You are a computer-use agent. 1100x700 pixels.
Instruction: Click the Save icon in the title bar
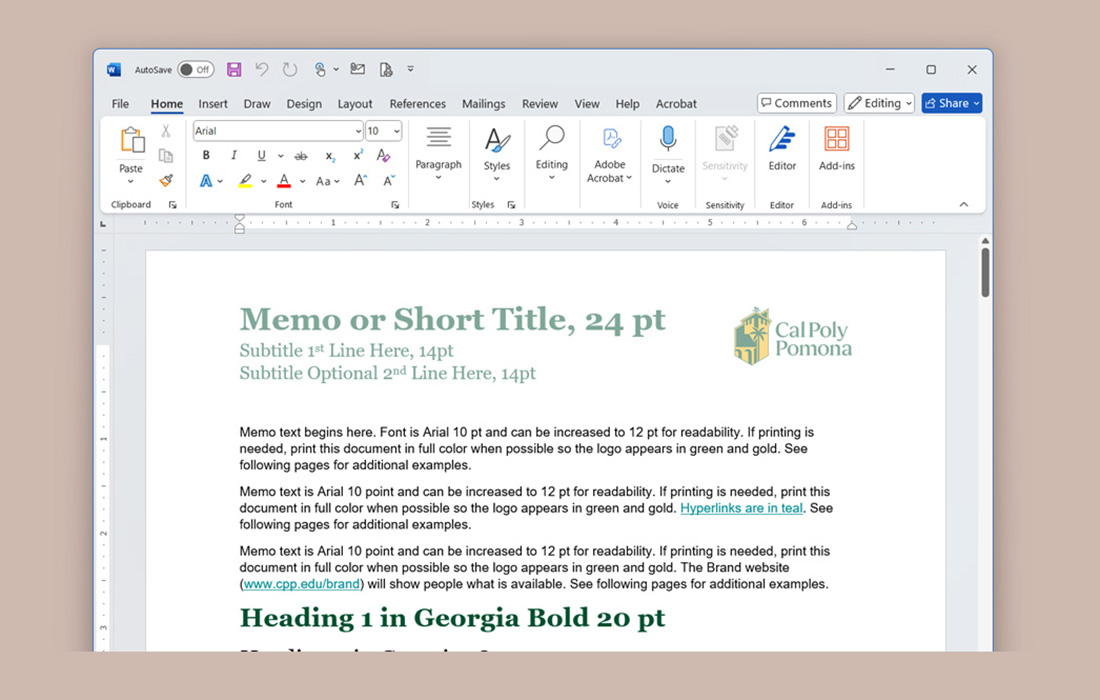(234, 69)
